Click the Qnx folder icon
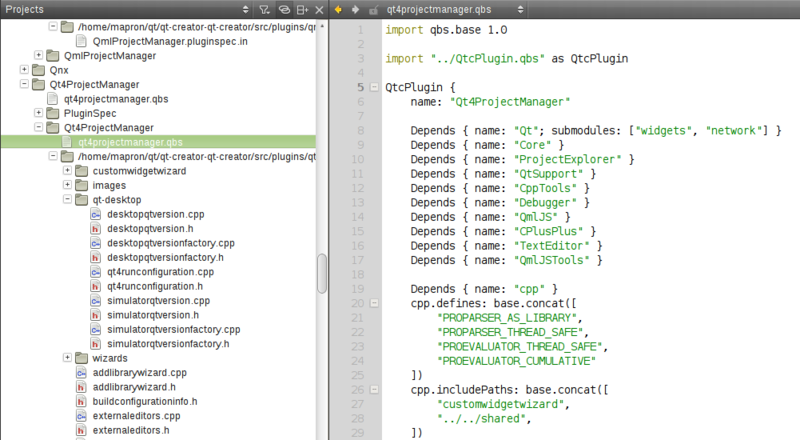800x440 pixels. 39,69
